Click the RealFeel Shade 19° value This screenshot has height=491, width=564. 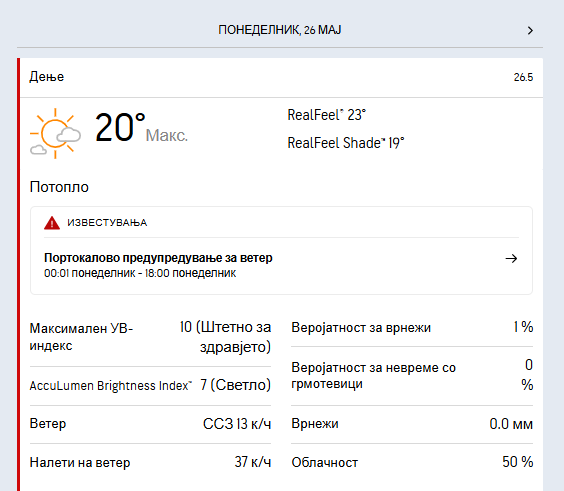[346, 143]
